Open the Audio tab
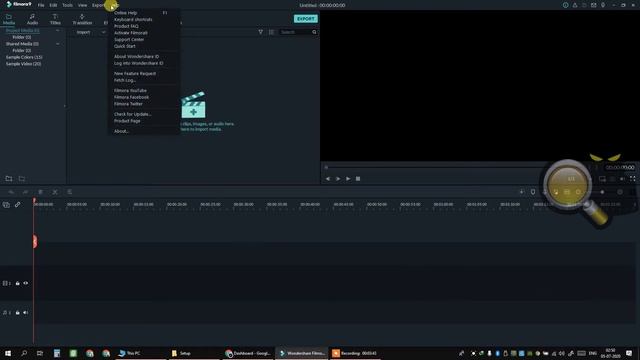Image resolution: width=640 pixels, height=360 pixels. (32, 19)
